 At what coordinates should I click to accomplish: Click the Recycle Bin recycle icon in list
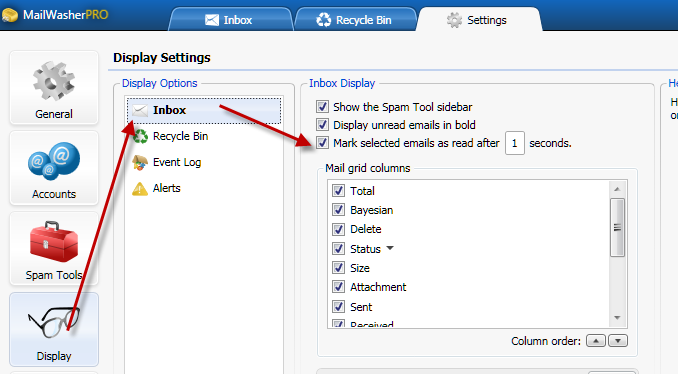click(x=140, y=136)
